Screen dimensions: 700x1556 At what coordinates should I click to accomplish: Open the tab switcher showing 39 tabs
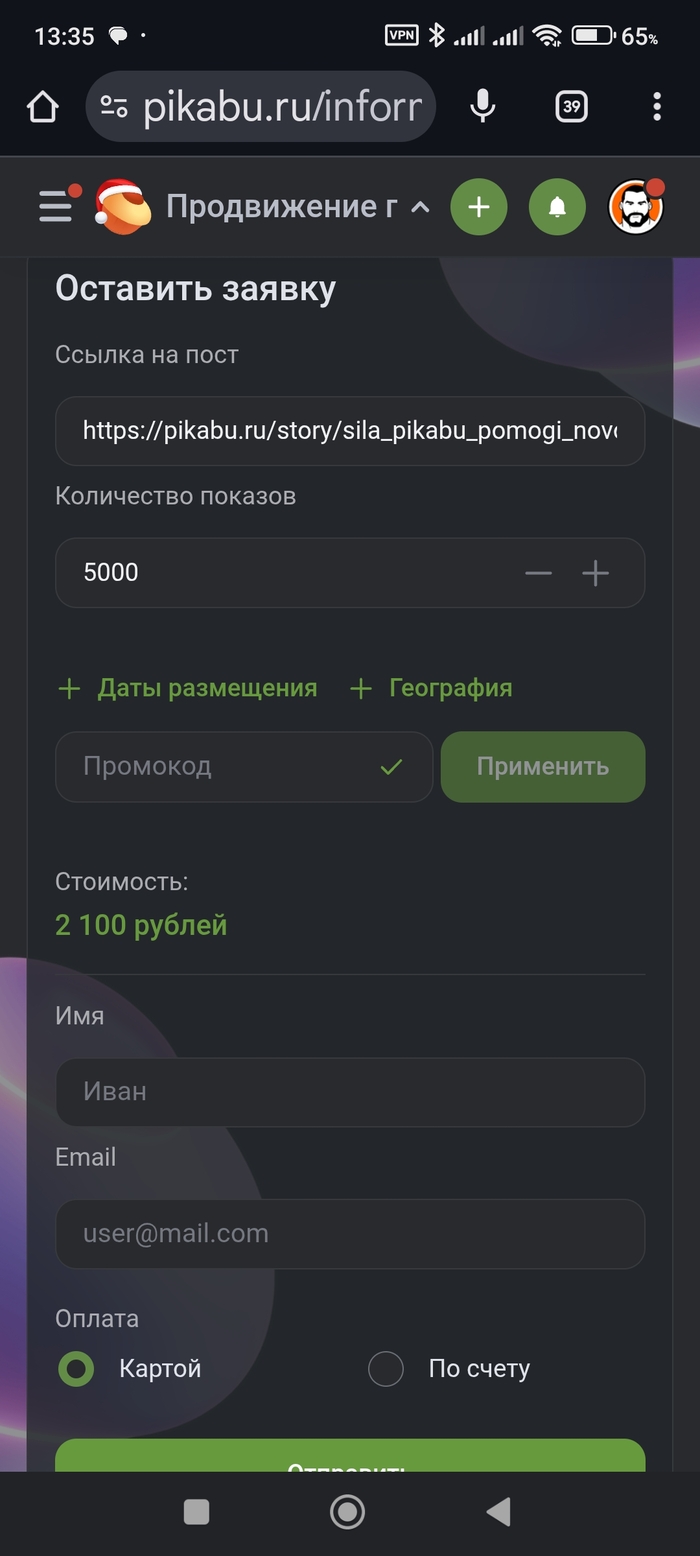(571, 107)
